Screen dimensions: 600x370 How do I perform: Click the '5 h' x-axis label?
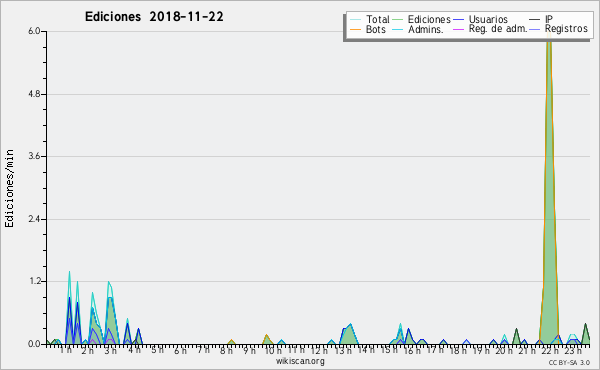click(x=157, y=350)
